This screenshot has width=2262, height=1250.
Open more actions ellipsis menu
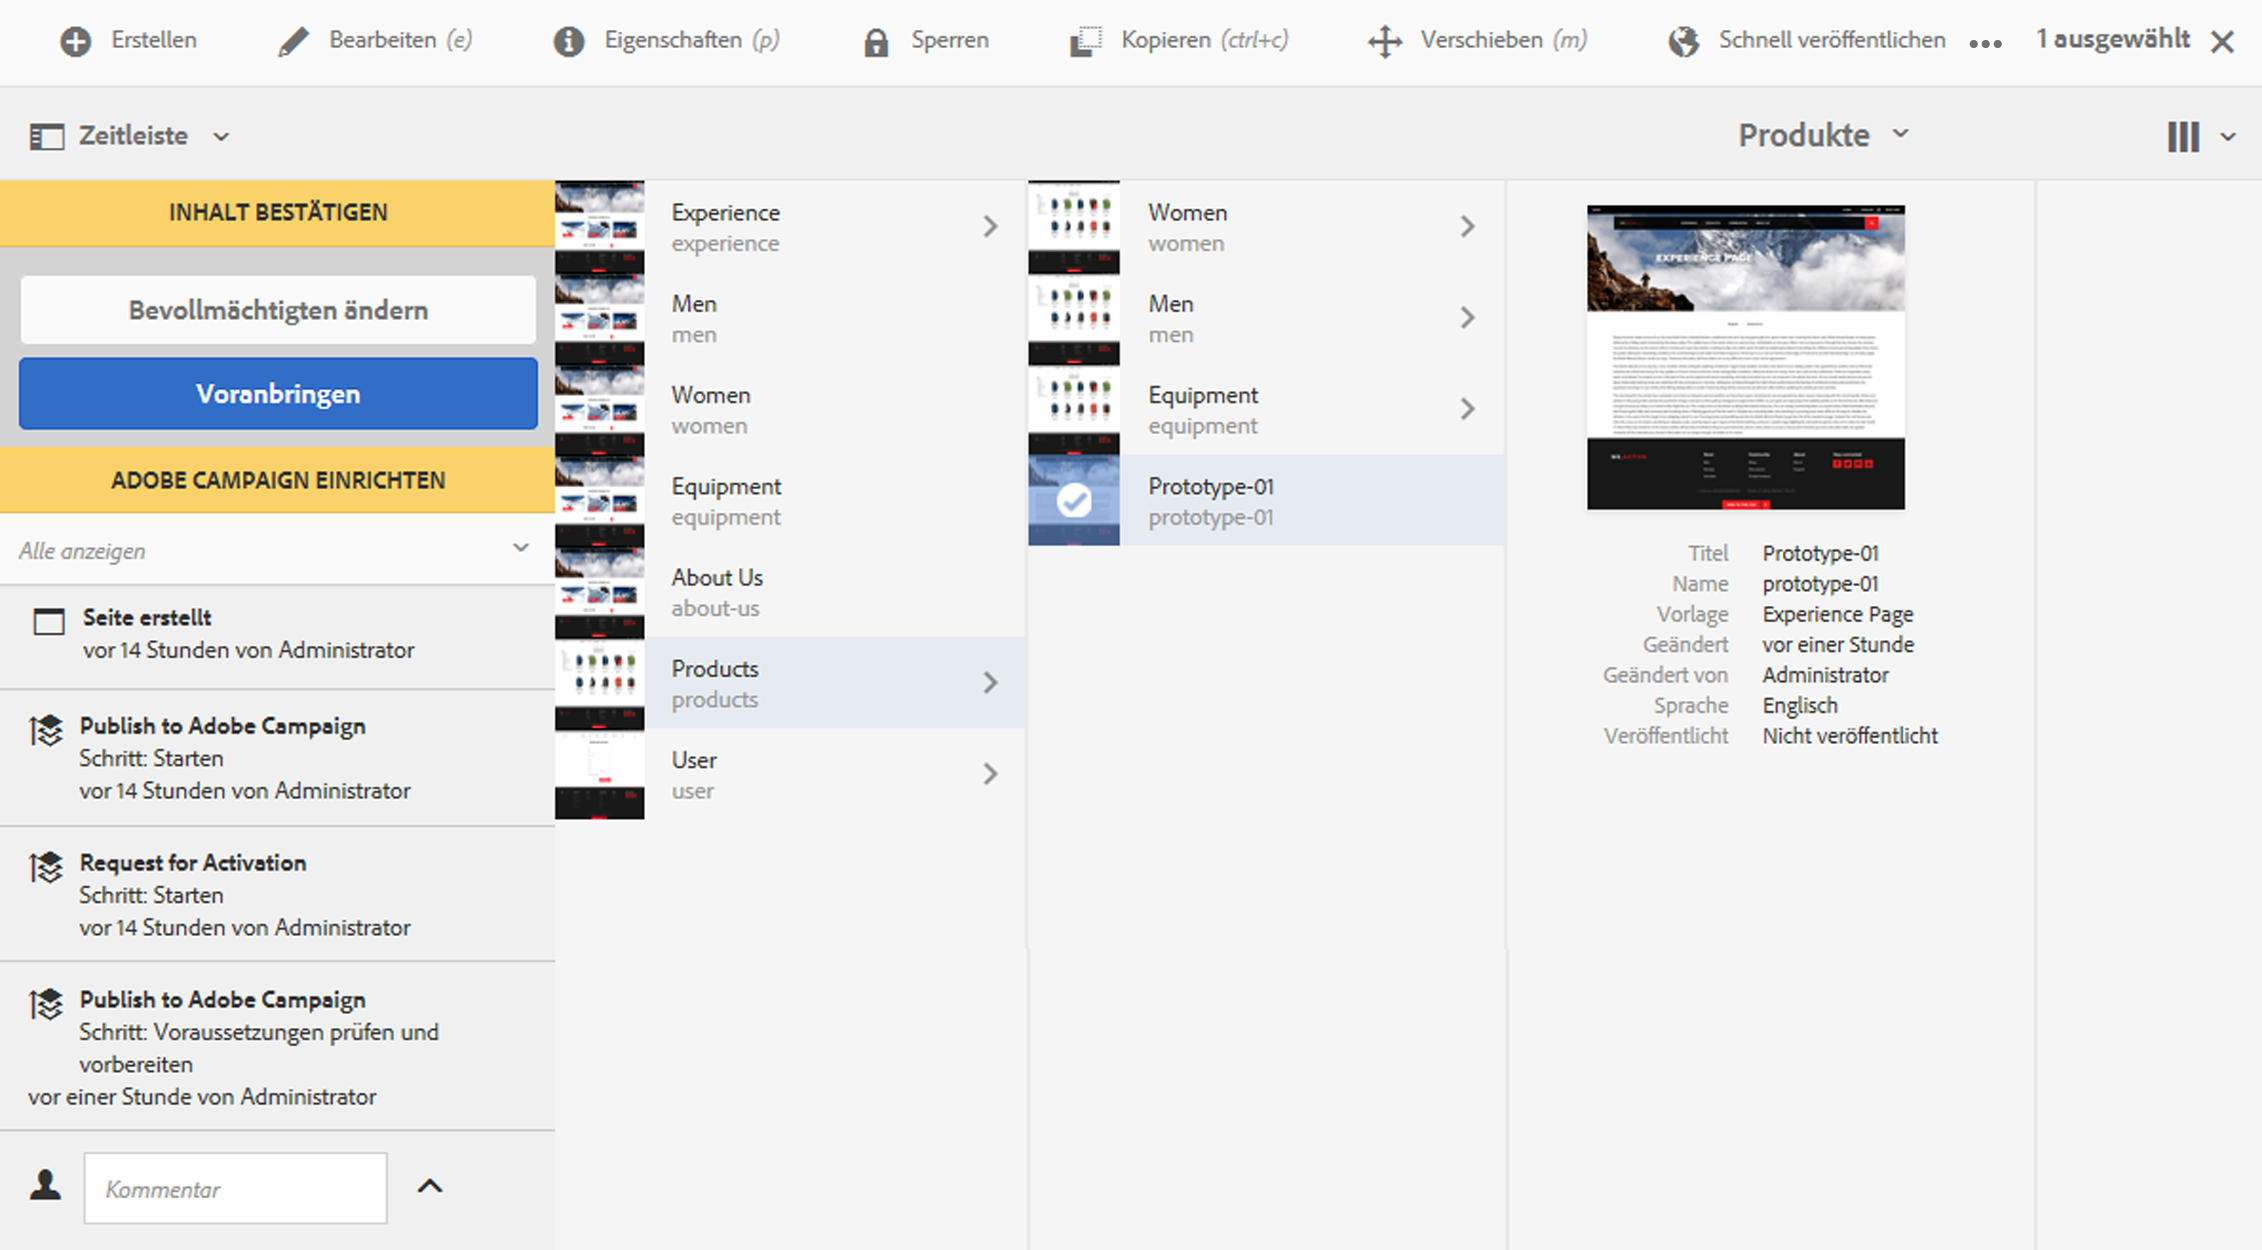pos(1985,44)
